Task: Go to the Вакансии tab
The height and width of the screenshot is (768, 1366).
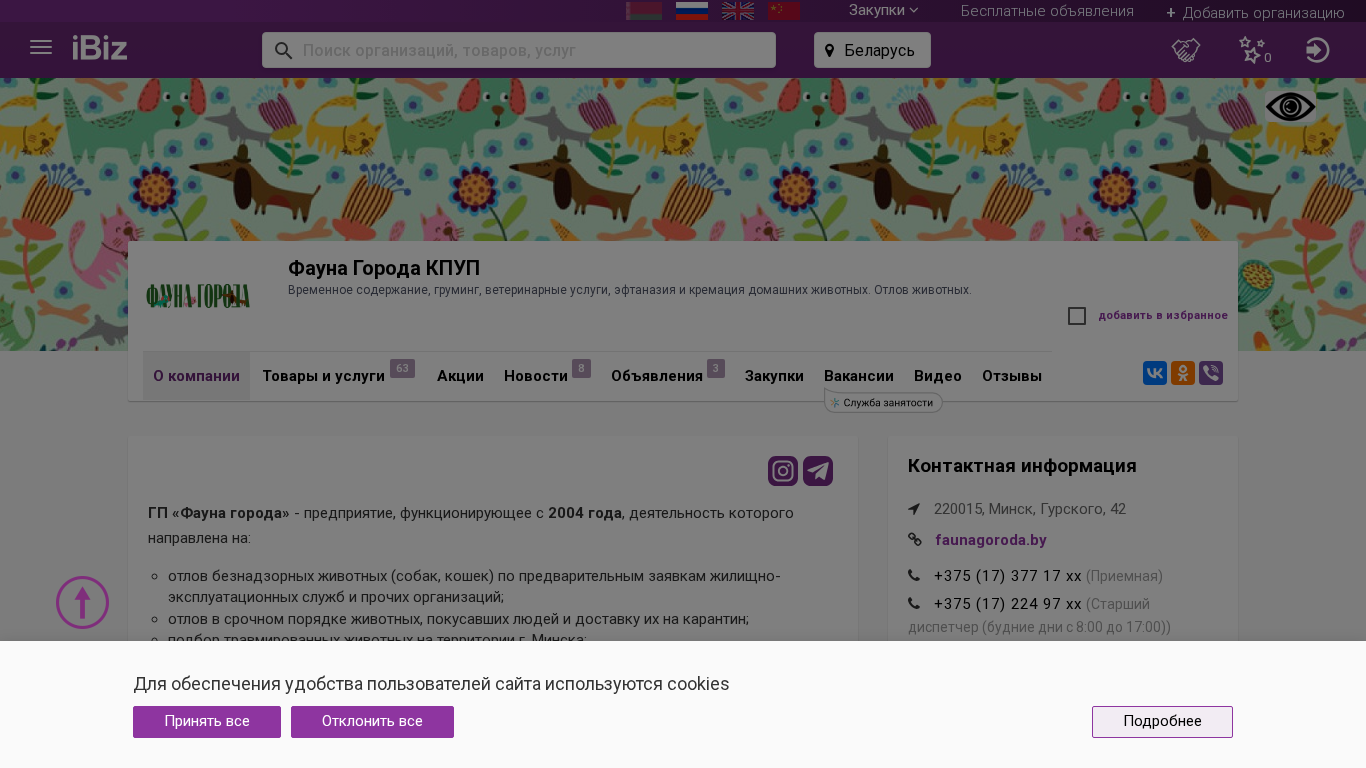Action: (859, 376)
